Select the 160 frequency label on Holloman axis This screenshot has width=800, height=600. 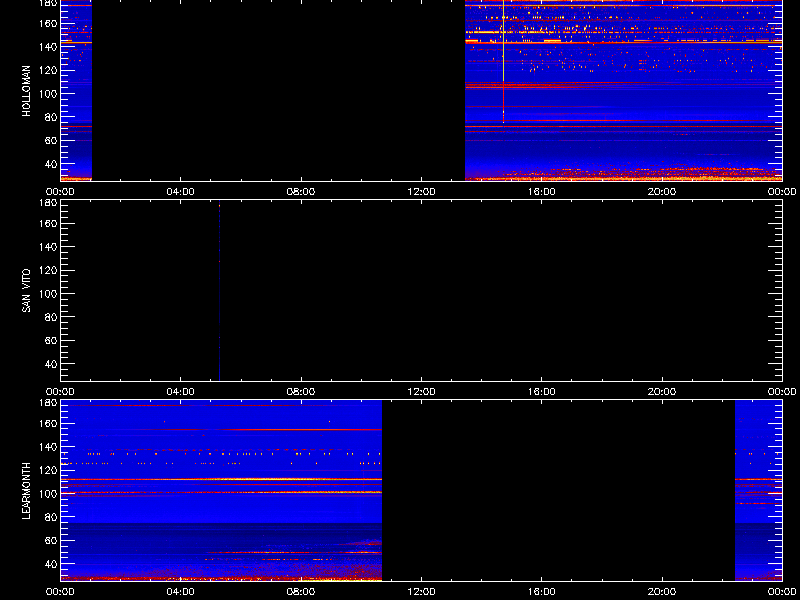tap(47, 23)
